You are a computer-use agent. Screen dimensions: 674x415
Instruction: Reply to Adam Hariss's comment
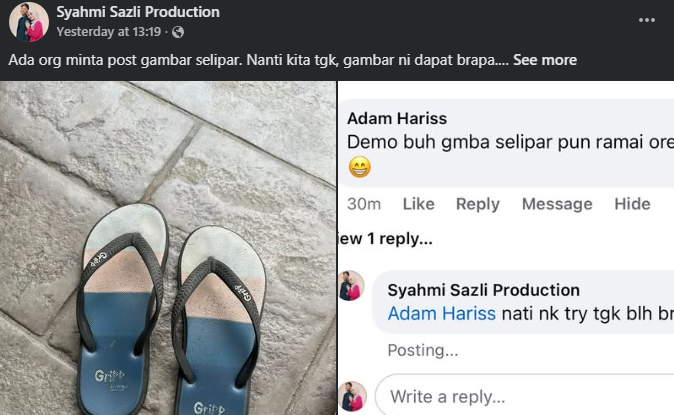pos(477,204)
